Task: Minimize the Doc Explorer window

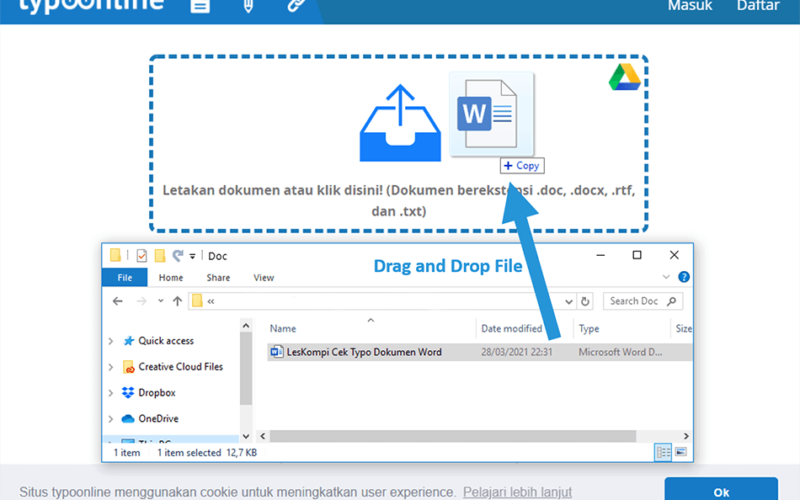Action: click(601, 255)
